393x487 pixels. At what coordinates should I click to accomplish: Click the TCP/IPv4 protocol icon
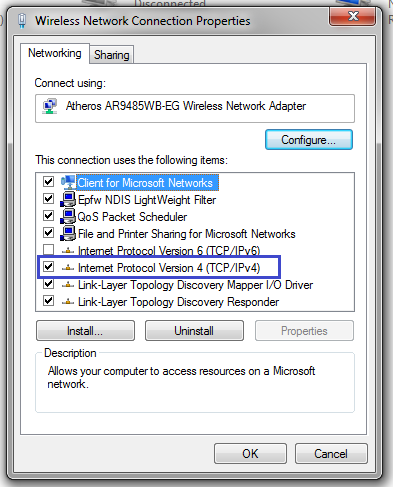pyautogui.click(x=68, y=268)
